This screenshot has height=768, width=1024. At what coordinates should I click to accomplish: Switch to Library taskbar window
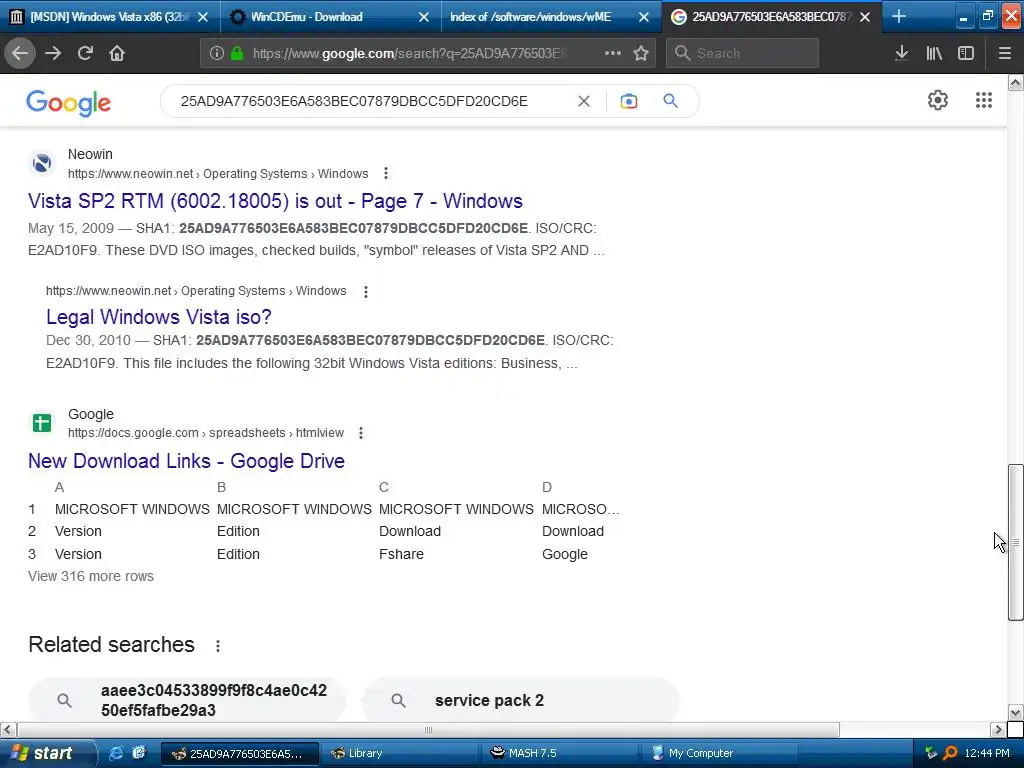coord(399,753)
